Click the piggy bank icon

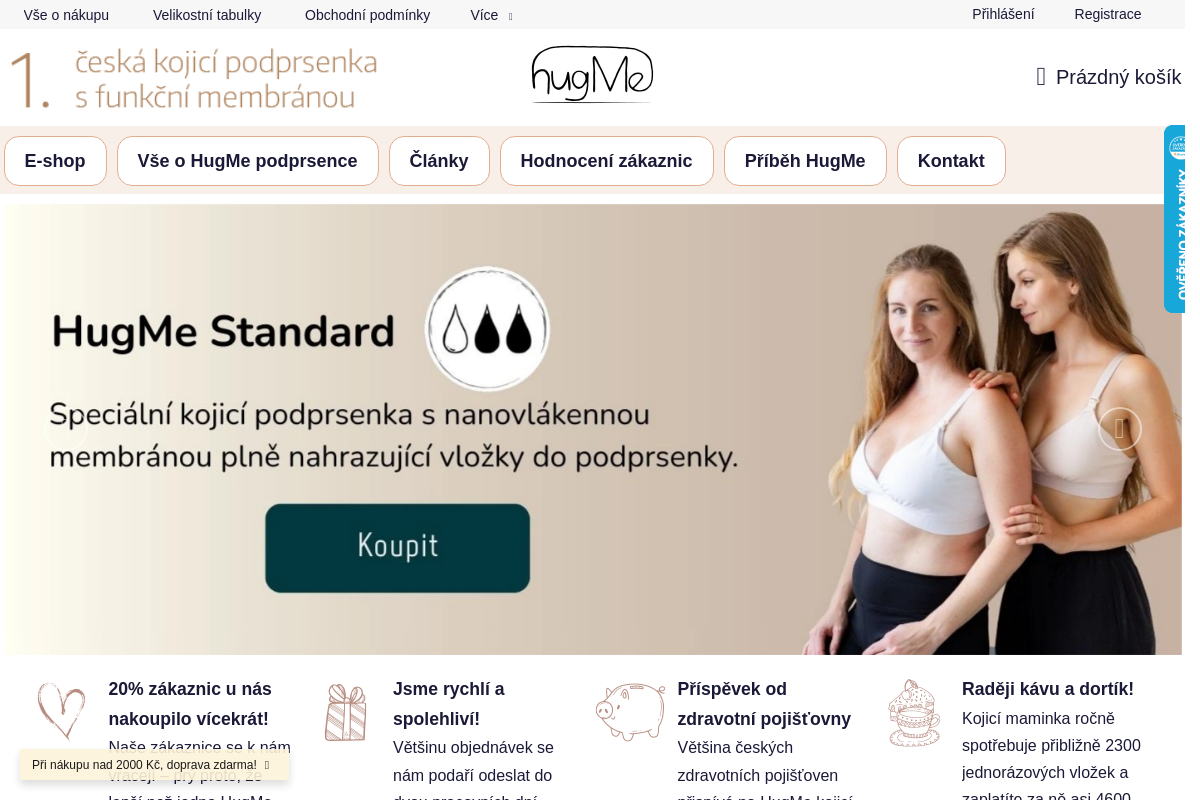pyautogui.click(x=630, y=712)
